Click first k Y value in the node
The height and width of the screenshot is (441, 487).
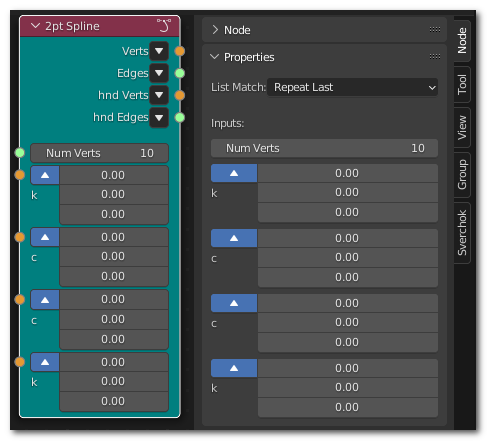pyautogui.click(x=114, y=194)
